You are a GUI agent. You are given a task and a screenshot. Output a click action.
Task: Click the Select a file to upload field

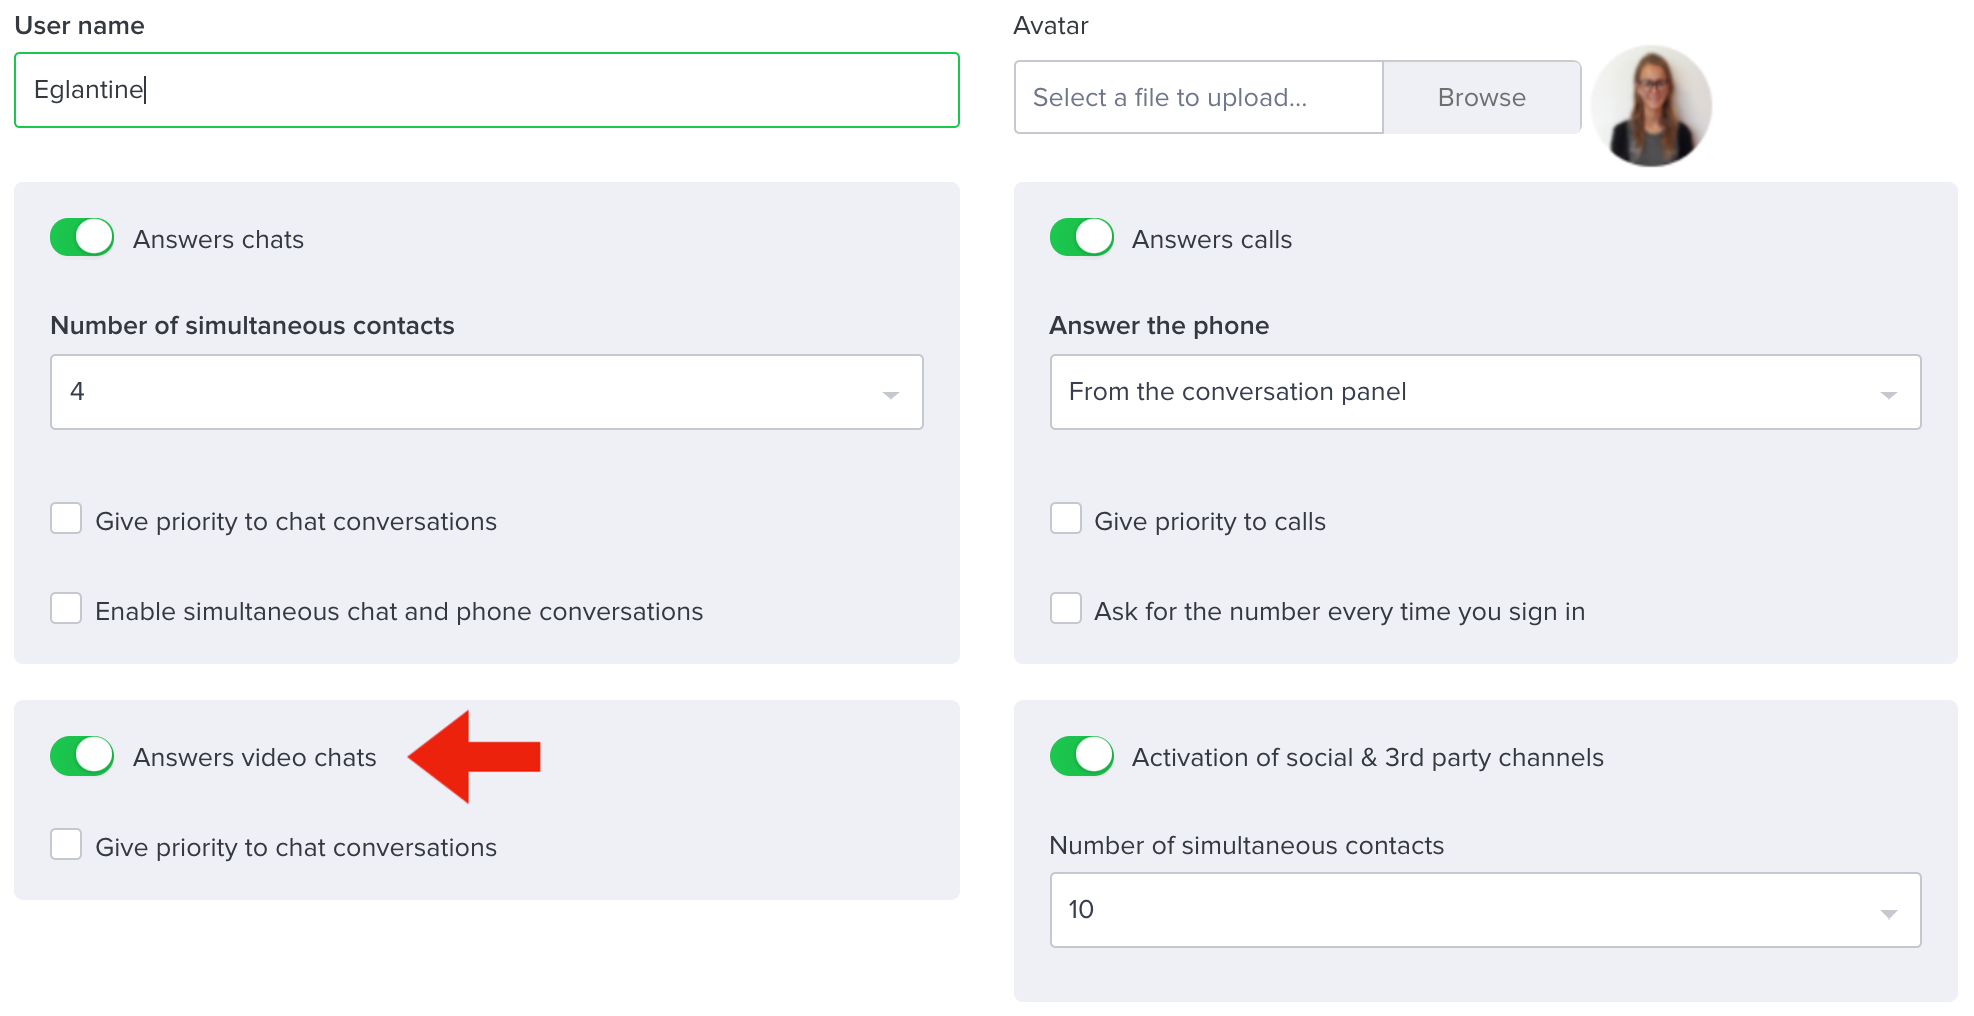[1198, 97]
